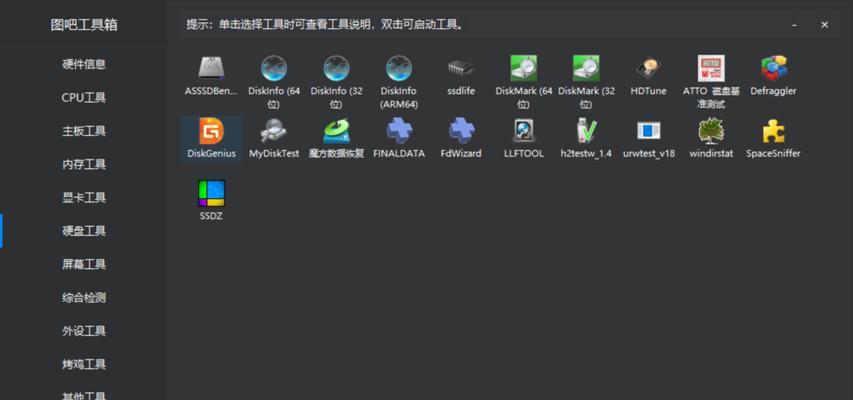The width and height of the screenshot is (853, 400).
Task: Choose the ssdlife tool icon
Action: 461,69
